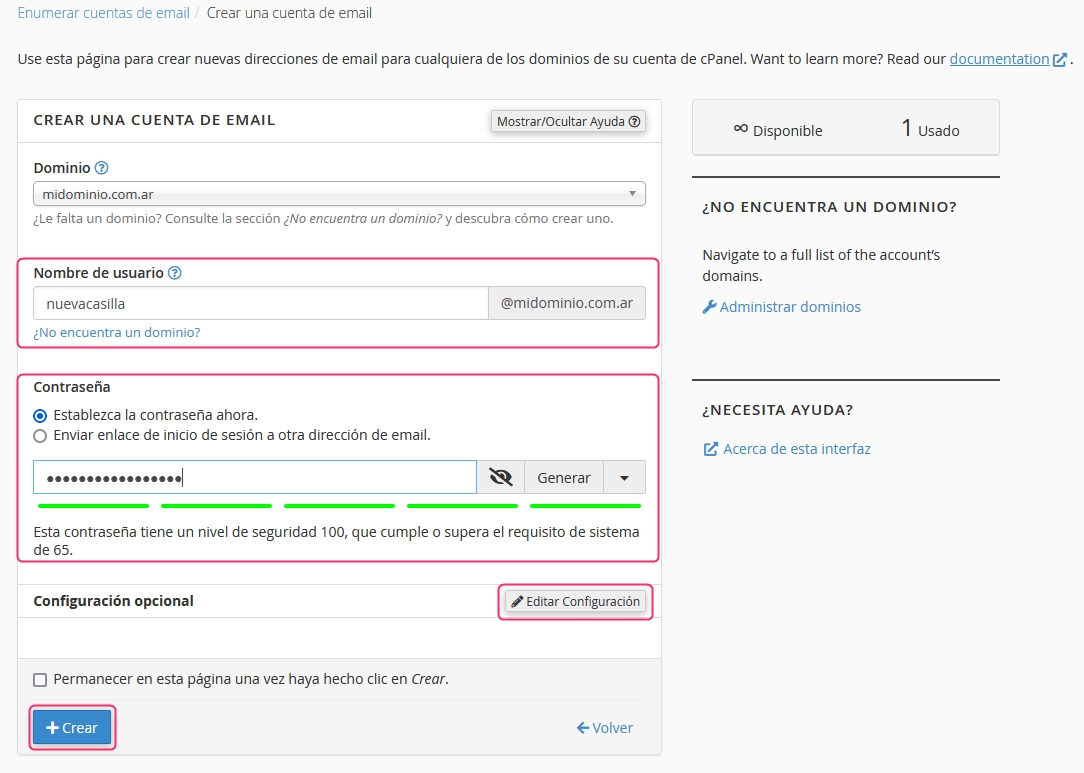Screen dimensions: 1084x773
Task: Go to 'Enumerar cuentas de email' breadcrumb
Action: point(102,13)
